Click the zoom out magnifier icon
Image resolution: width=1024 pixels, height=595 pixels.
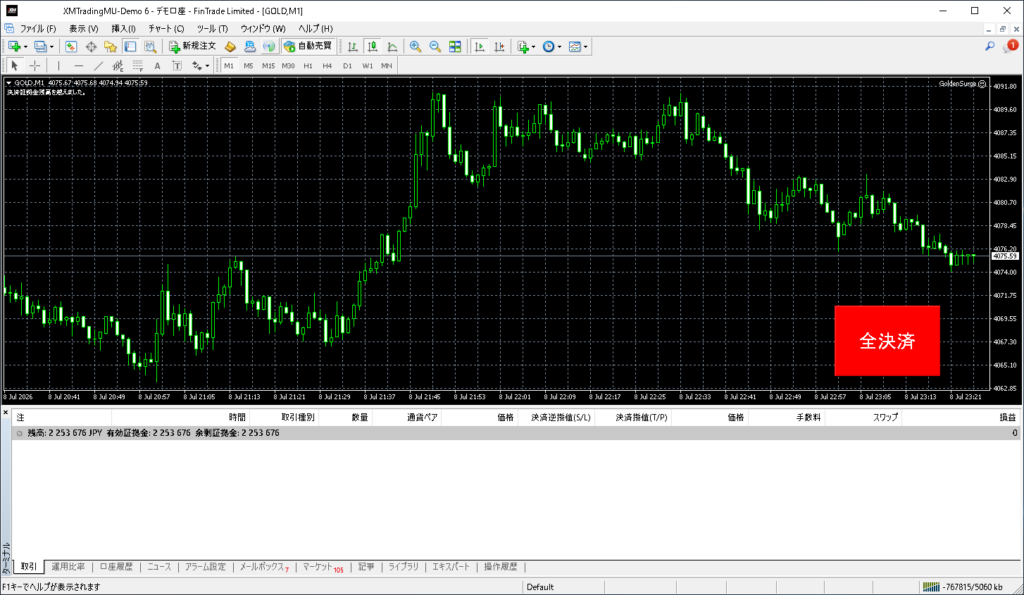click(435, 46)
